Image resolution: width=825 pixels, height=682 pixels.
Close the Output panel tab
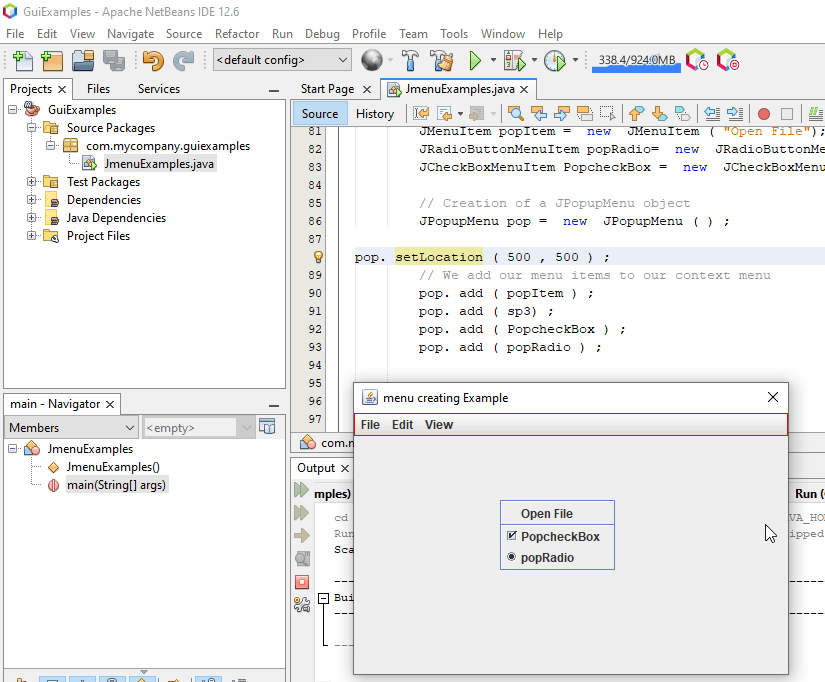[345, 468]
